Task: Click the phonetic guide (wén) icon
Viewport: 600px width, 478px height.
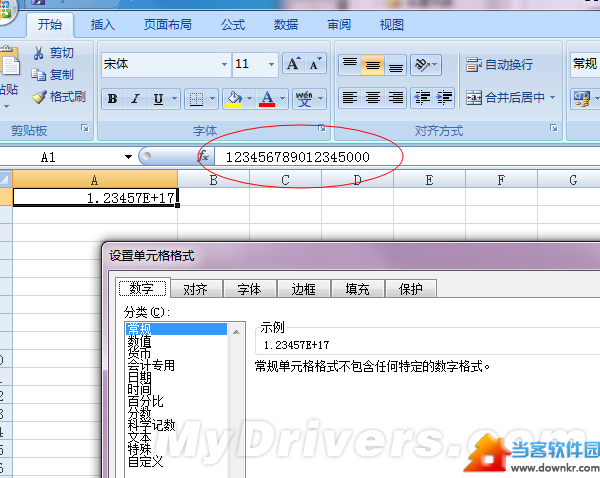Action: point(304,99)
